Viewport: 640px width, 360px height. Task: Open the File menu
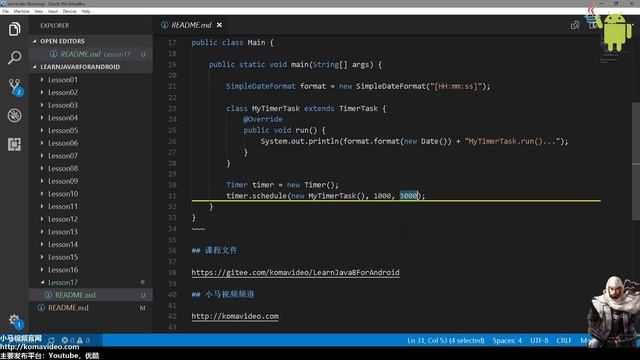click(x=6, y=11)
